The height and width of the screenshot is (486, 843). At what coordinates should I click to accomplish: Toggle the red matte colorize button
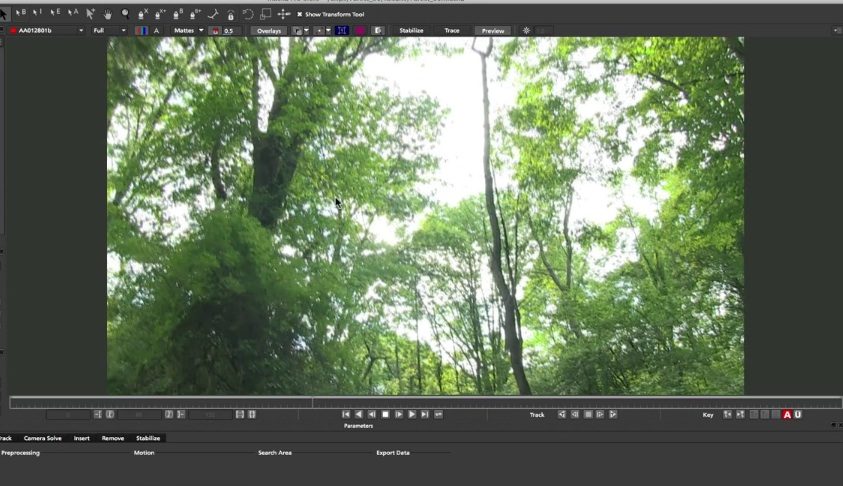tap(215, 31)
